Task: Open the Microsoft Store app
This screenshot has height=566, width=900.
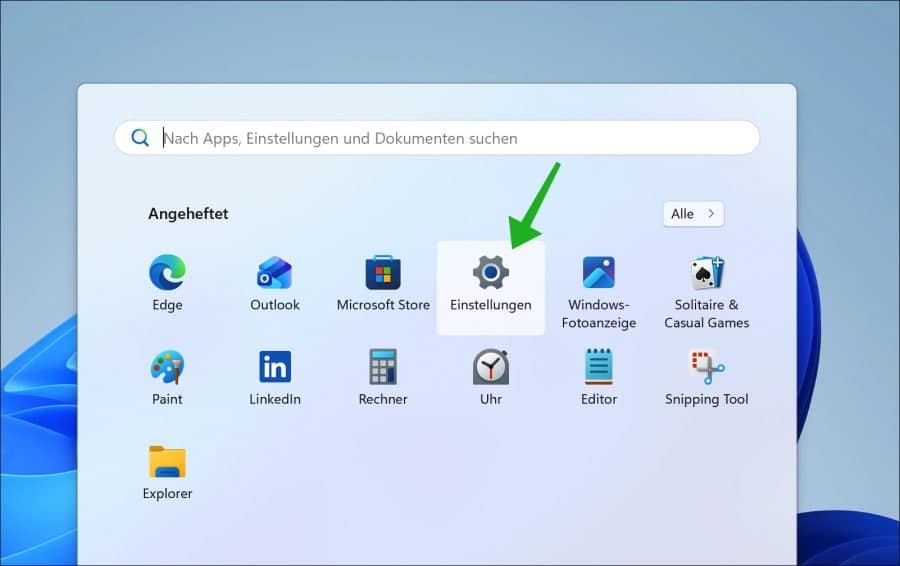Action: click(x=383, y=273)
